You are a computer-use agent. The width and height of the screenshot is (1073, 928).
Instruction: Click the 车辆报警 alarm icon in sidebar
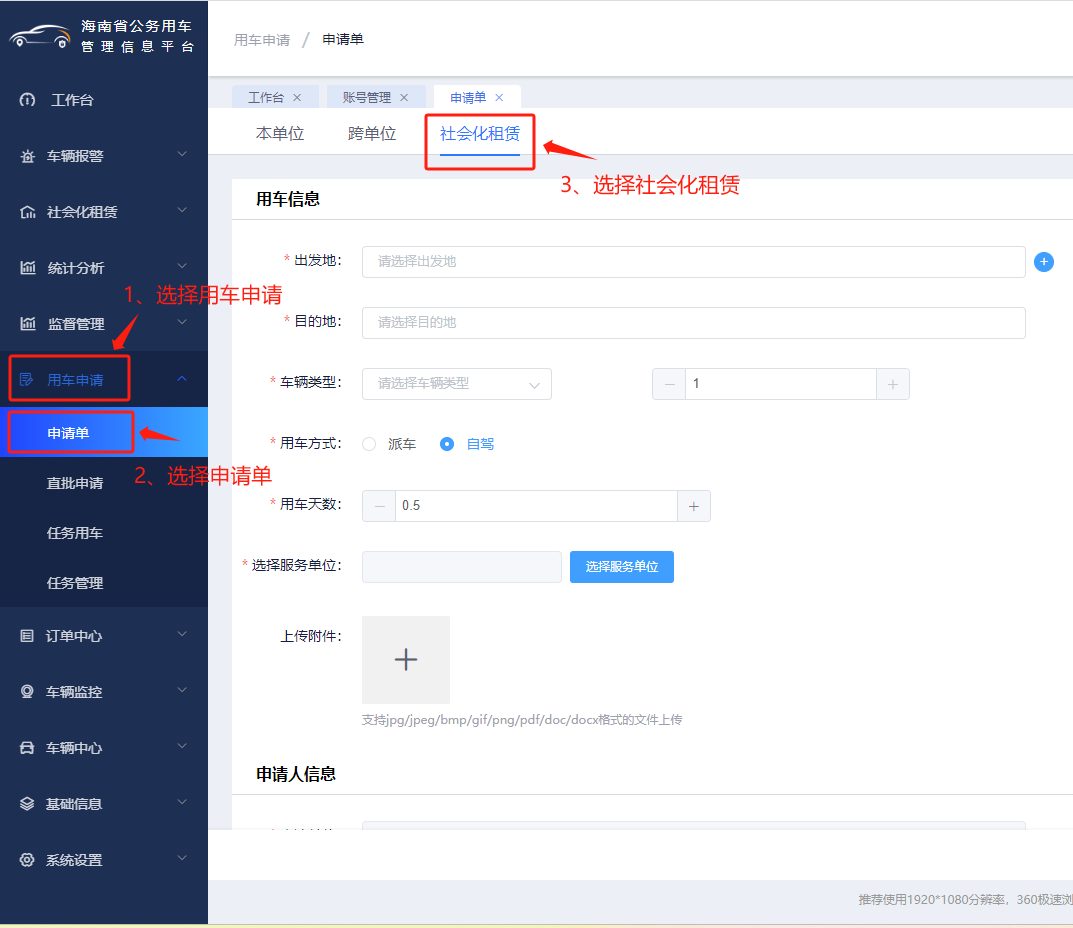27,156
